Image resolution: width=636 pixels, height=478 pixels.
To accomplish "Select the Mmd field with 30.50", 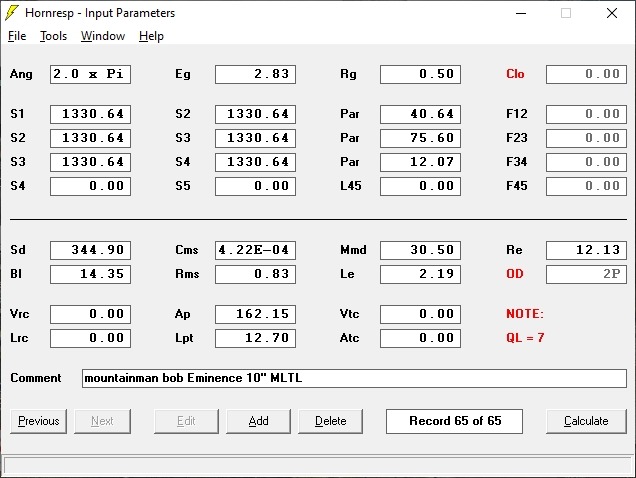I will point(420,250).
